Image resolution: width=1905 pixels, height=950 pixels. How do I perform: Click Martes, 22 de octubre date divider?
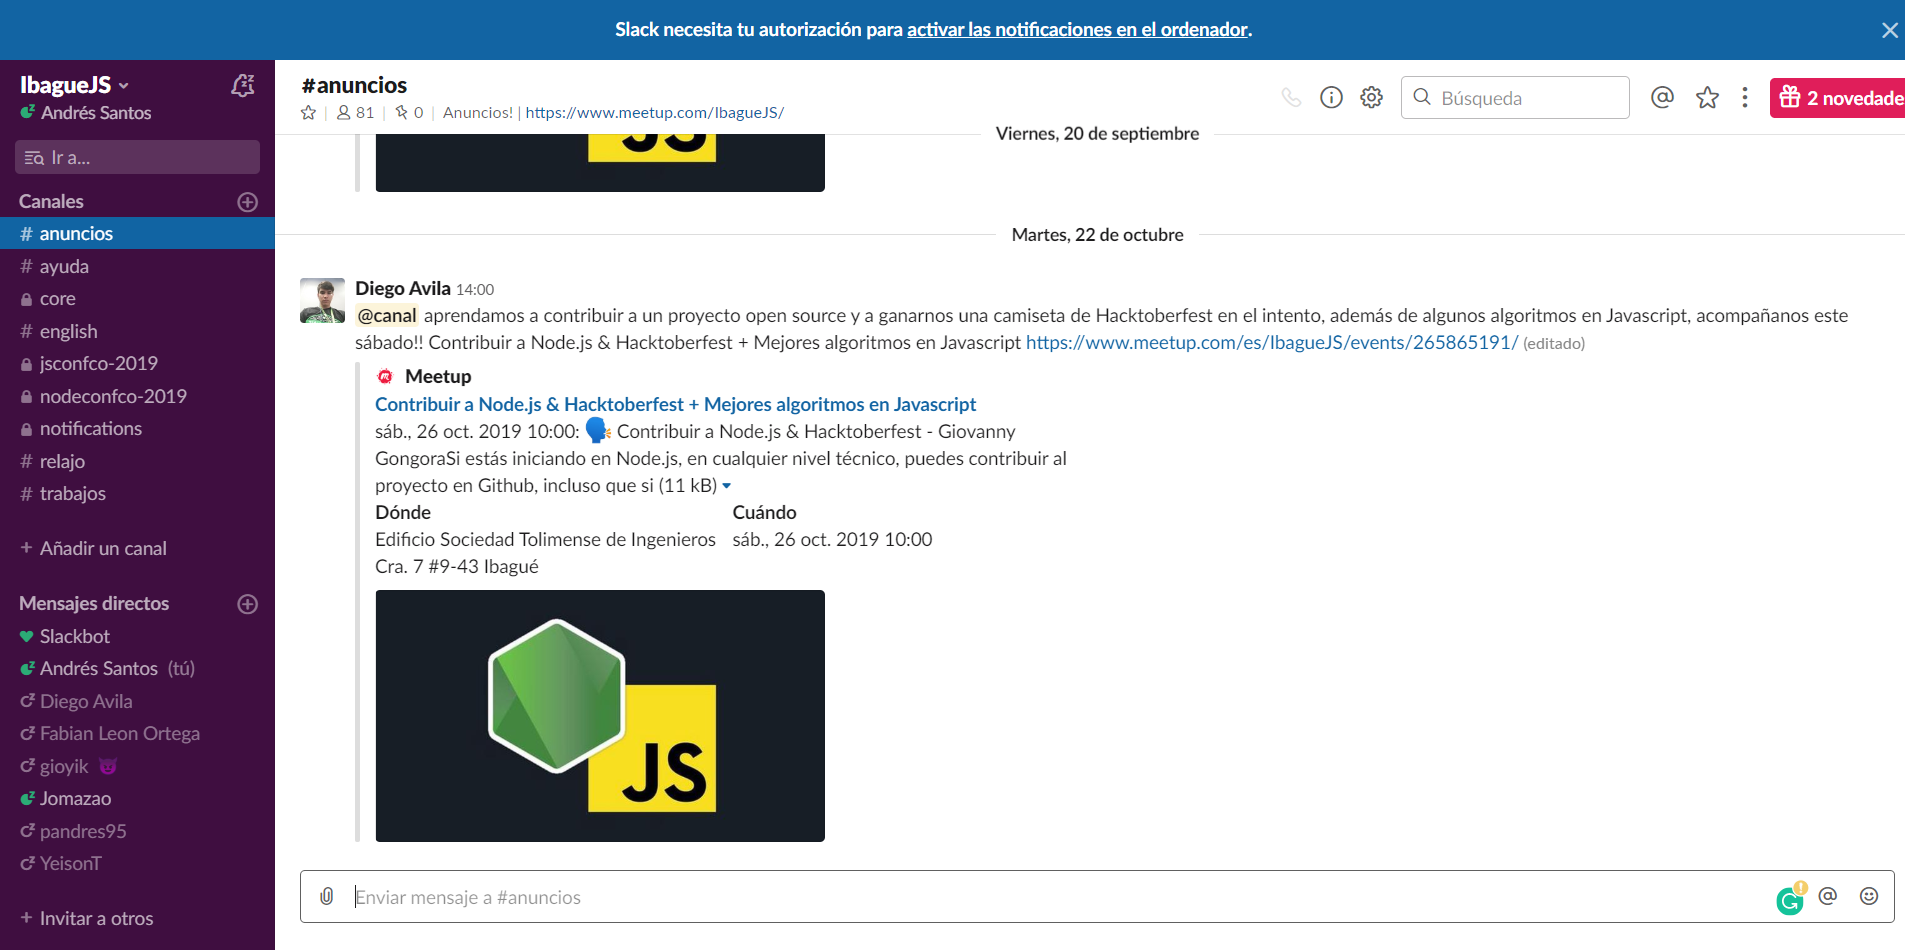[1097, 235]
